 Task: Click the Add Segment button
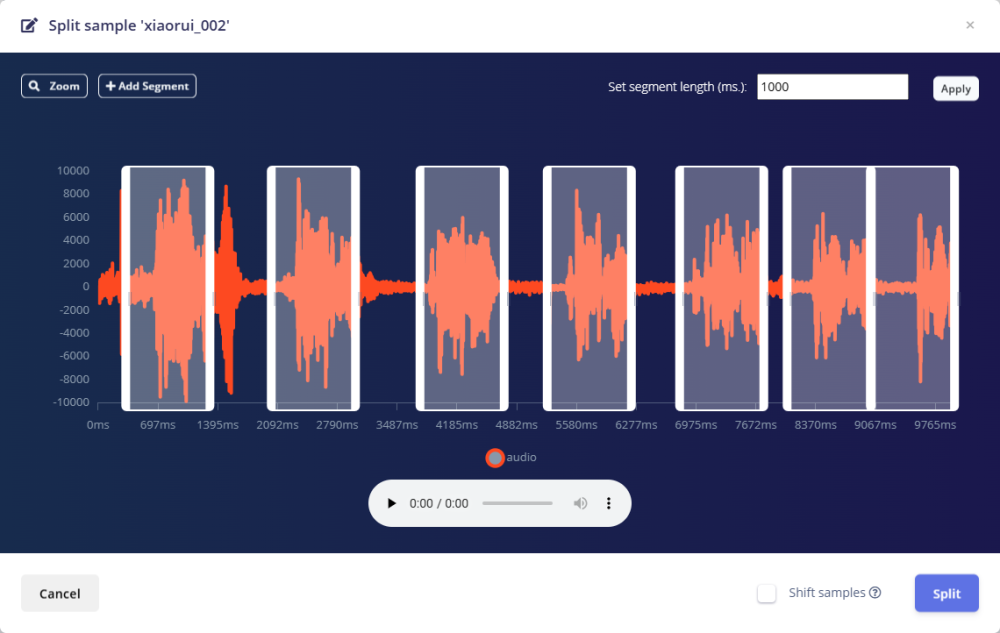tap(147, 86)
